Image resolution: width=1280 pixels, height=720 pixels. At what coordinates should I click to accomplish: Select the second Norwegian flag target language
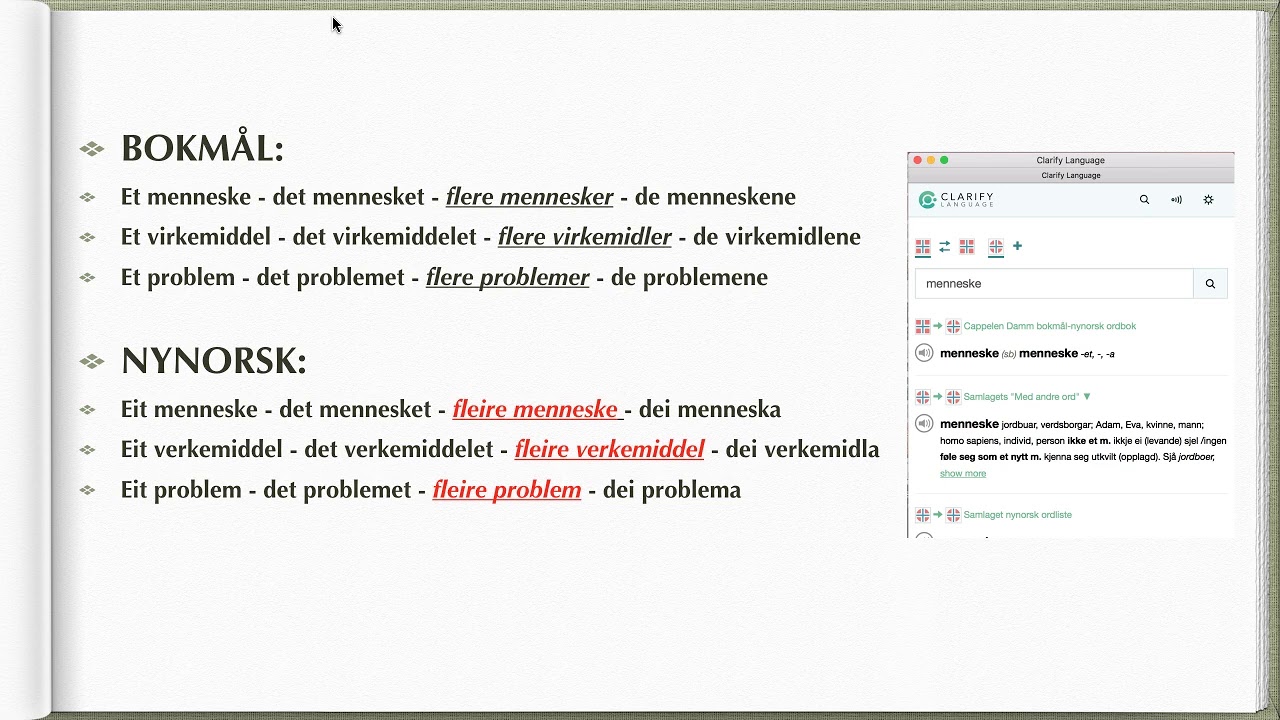(966, 246)
